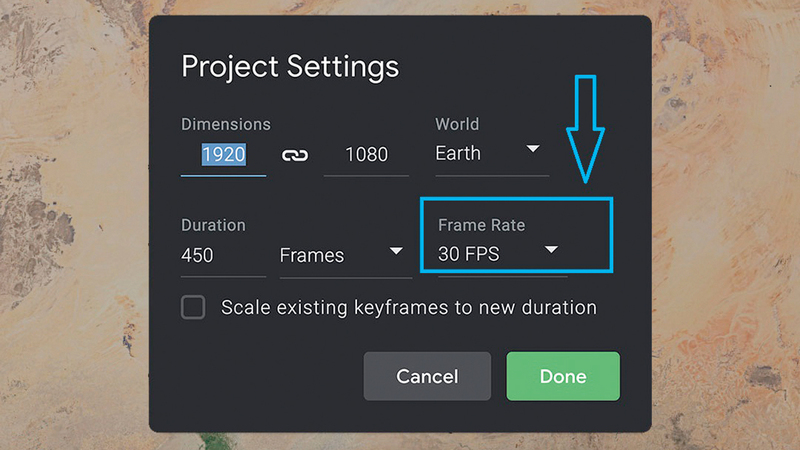Click the width field showing 1920
Viewport: 800px width, 450px height.
[x=224, y=155]
